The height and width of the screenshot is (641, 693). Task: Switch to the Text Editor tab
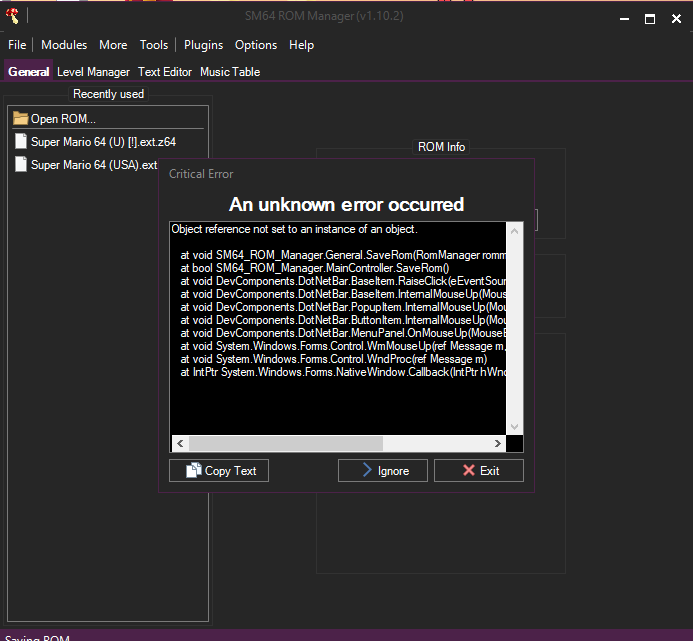click(x=165, y=72)
